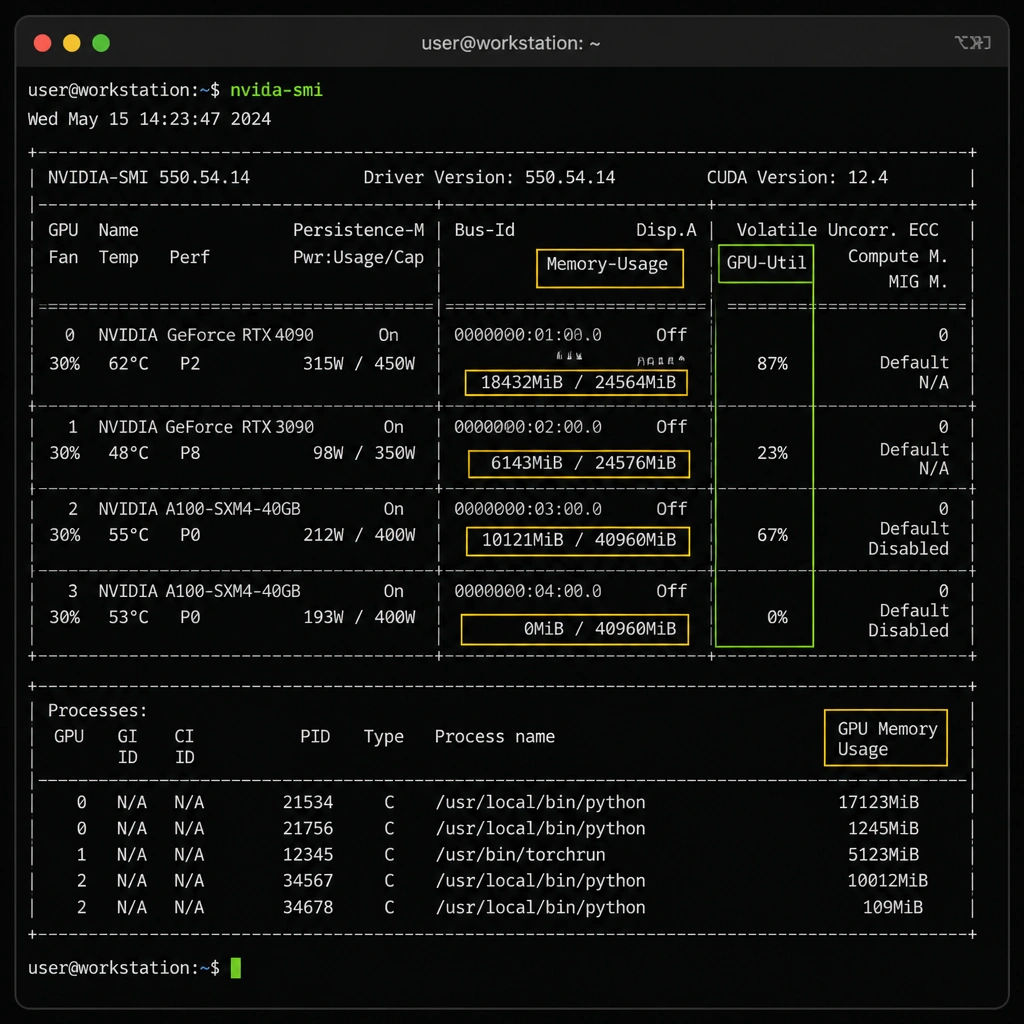Click the timestamp "Wed May 15 14:23:47 2024"

[x=149, y=119]
